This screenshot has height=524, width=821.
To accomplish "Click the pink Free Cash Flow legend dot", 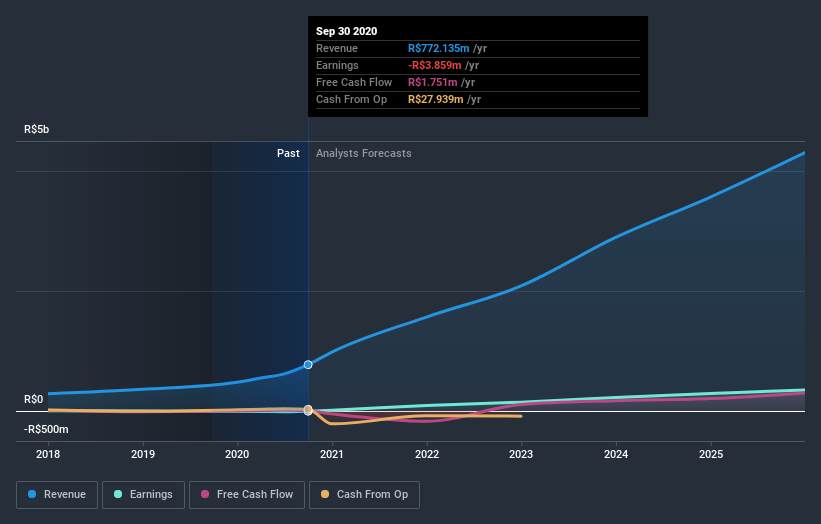I will tap(205, 494).
